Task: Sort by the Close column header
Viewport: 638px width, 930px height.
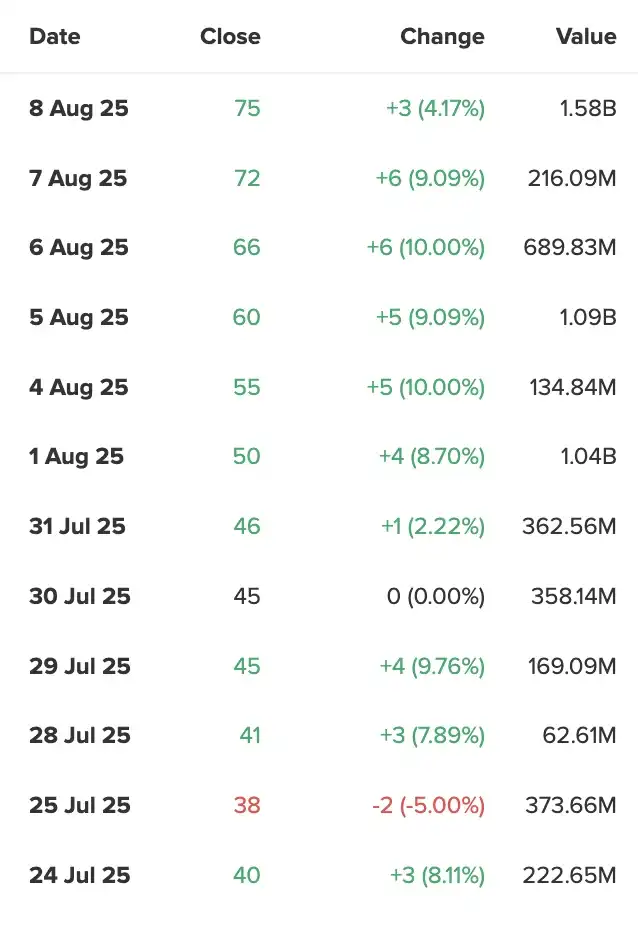Action: coord(230,37)
